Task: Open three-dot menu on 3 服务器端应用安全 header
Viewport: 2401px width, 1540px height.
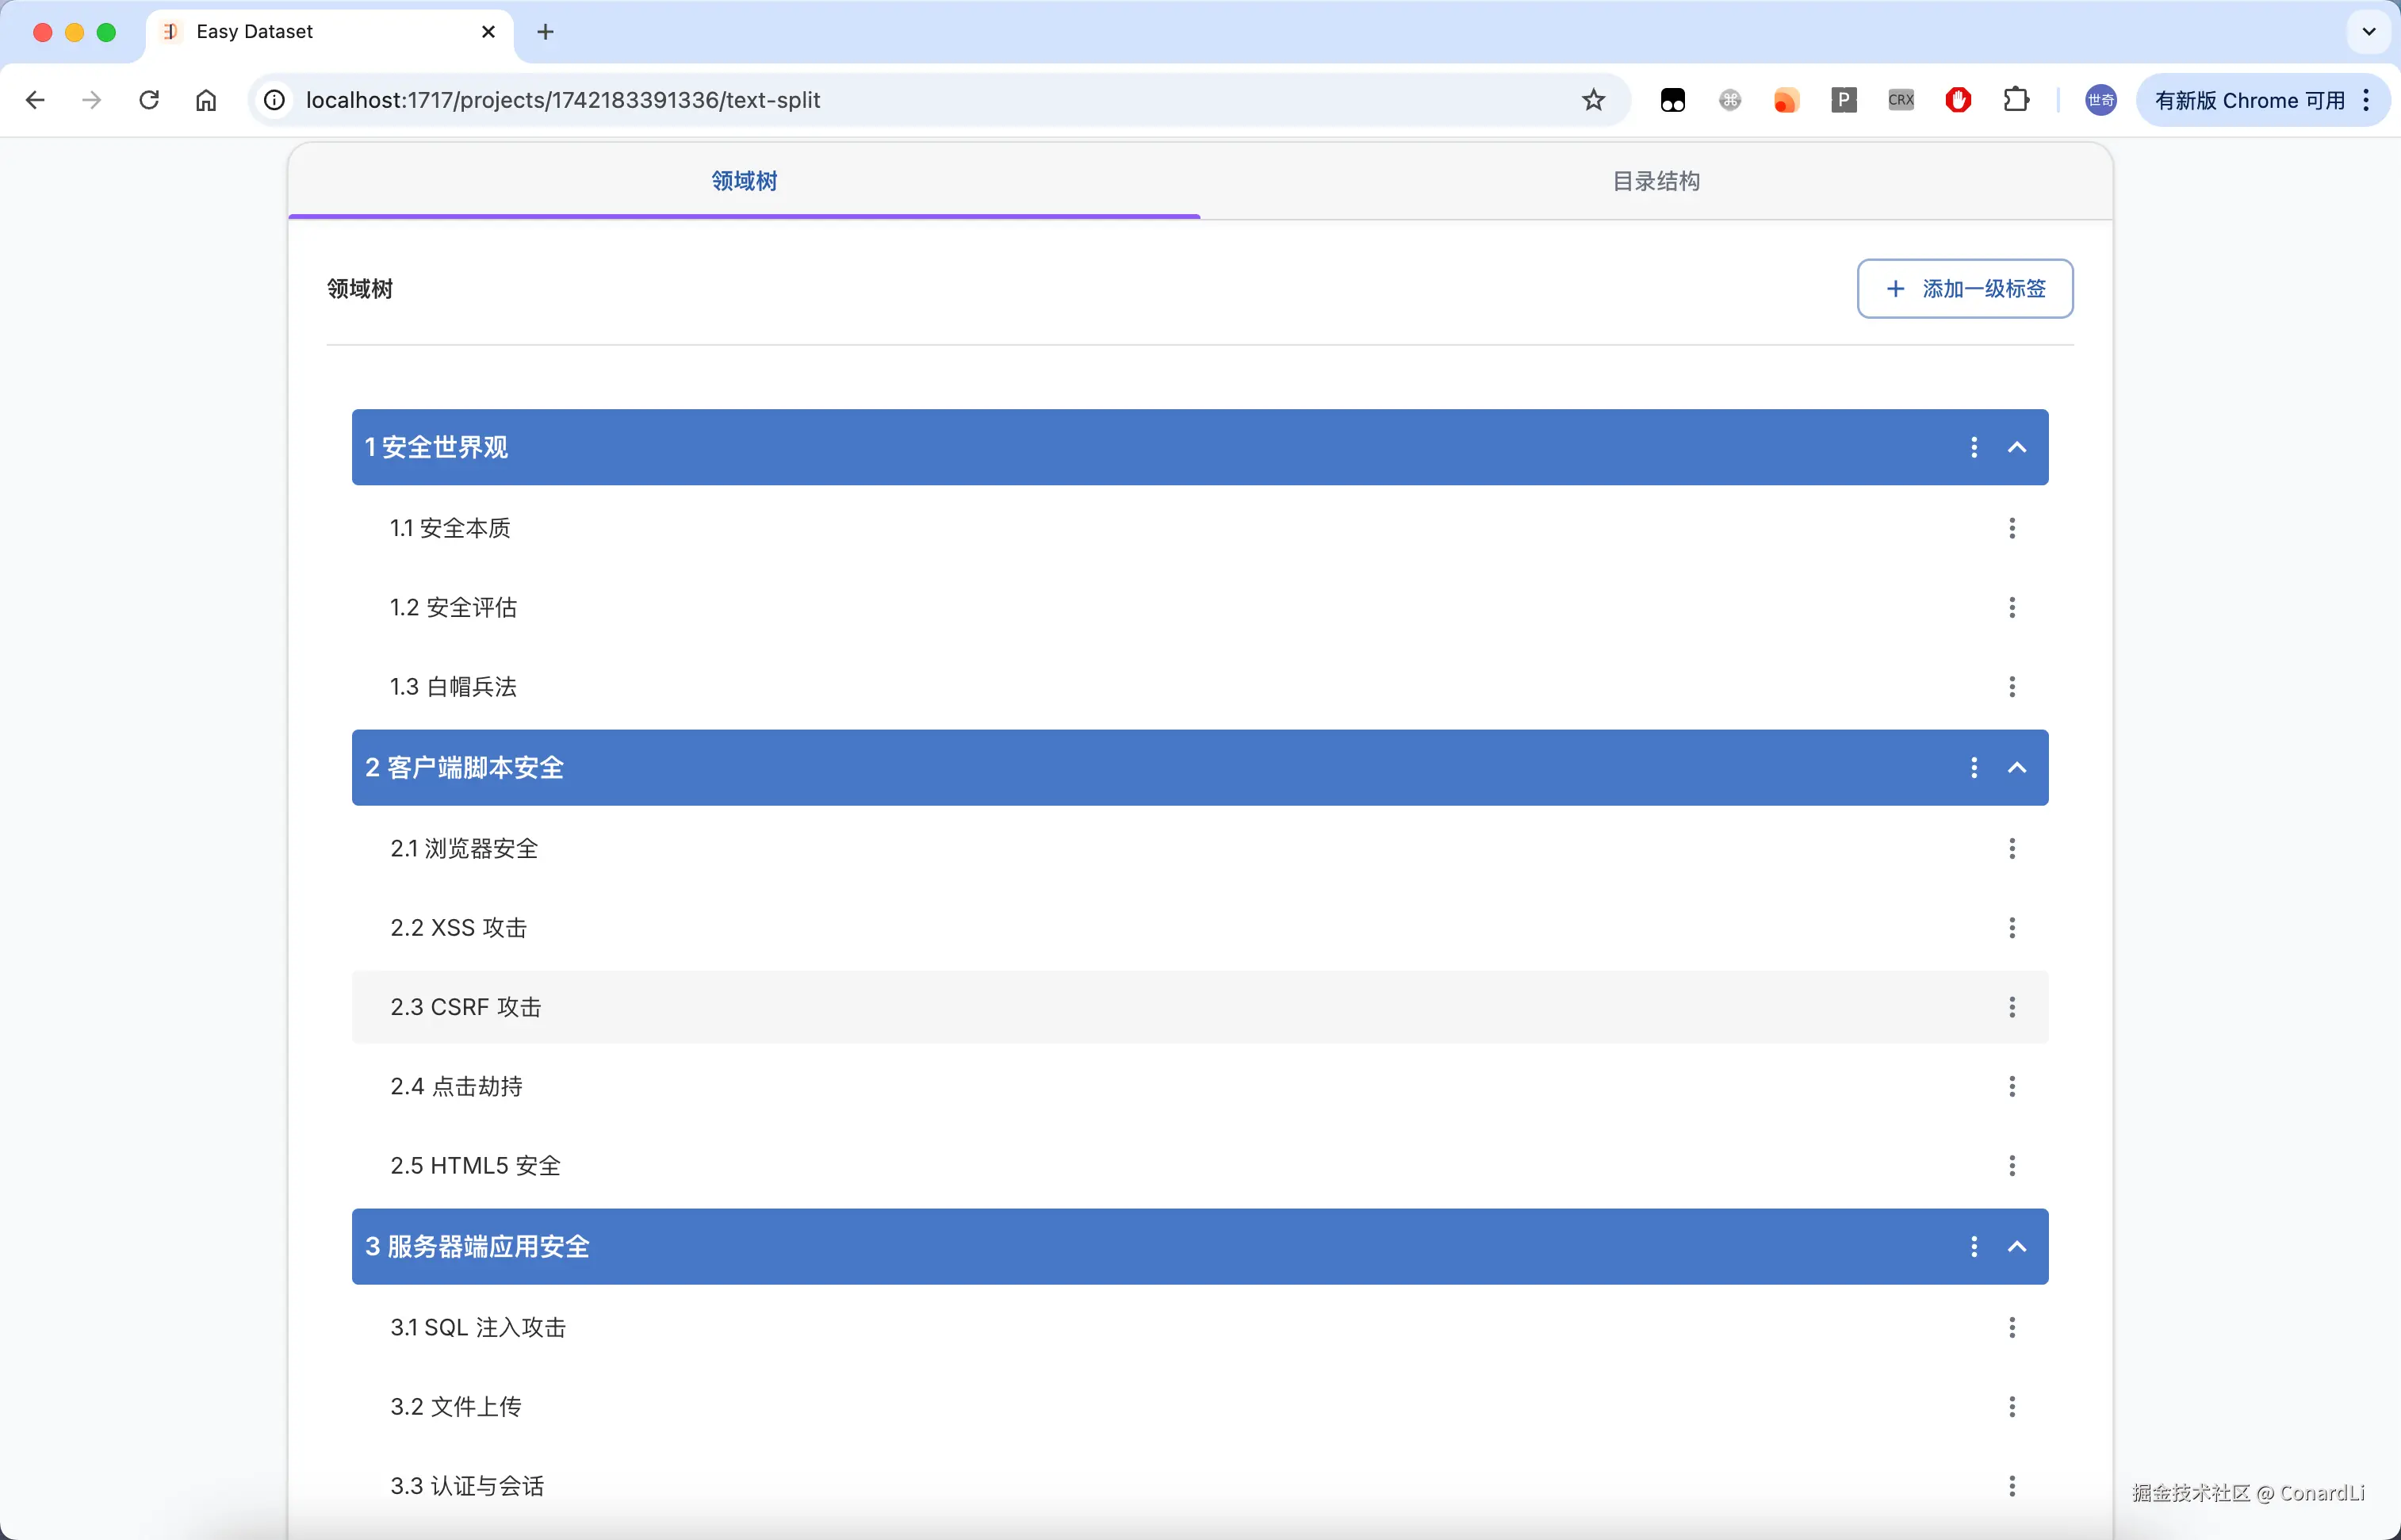Action: [x=1973, y=1246]
